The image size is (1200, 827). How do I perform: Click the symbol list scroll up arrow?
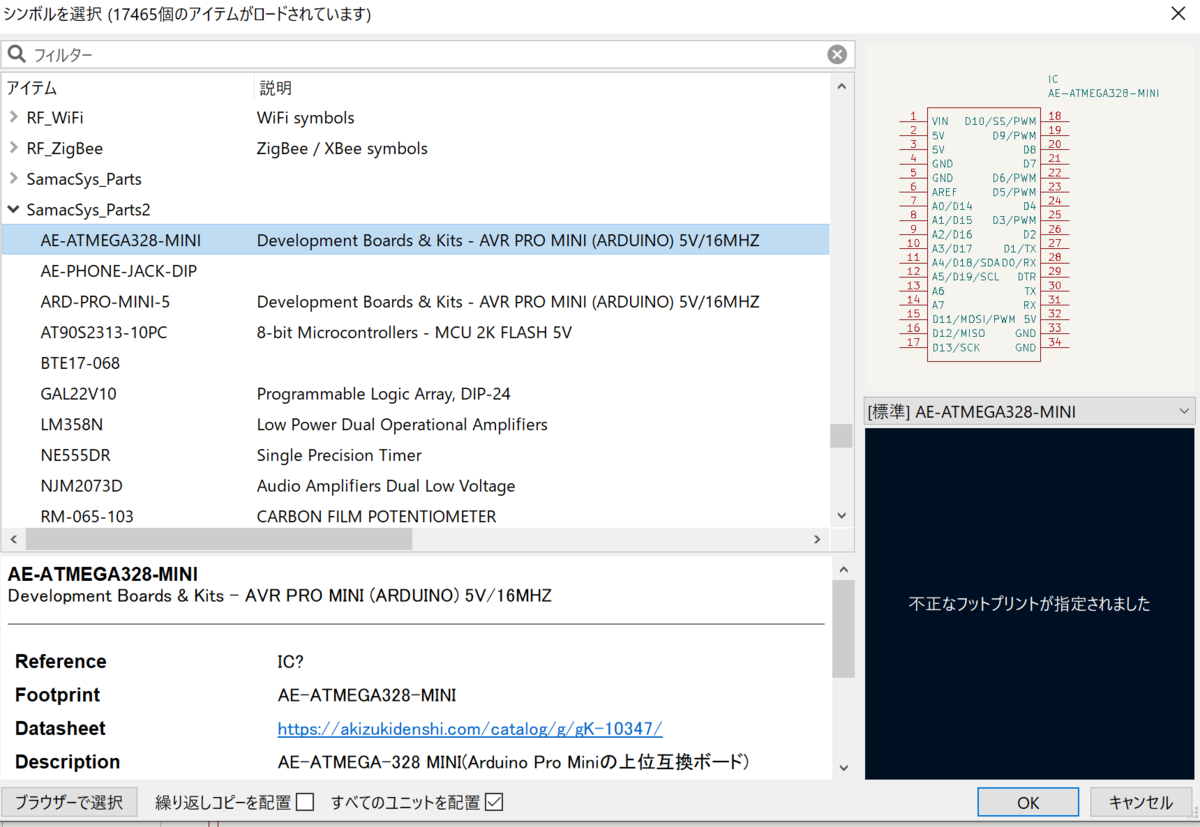click(842, 87)
